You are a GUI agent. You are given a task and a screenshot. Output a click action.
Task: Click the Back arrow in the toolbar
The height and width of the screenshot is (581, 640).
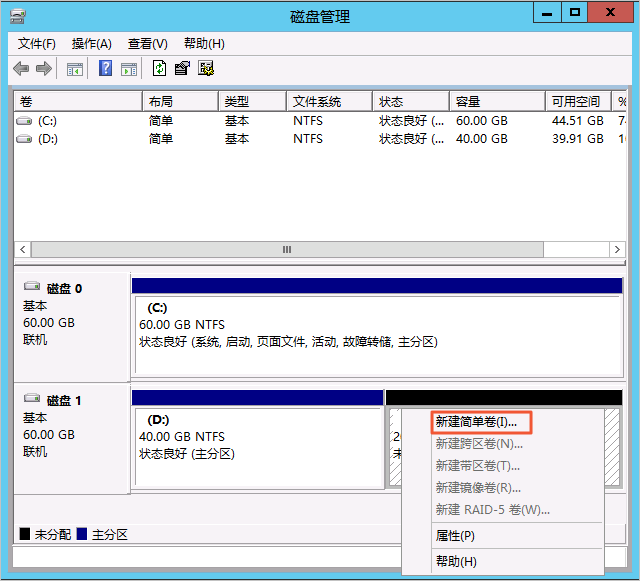click(21, 68)
